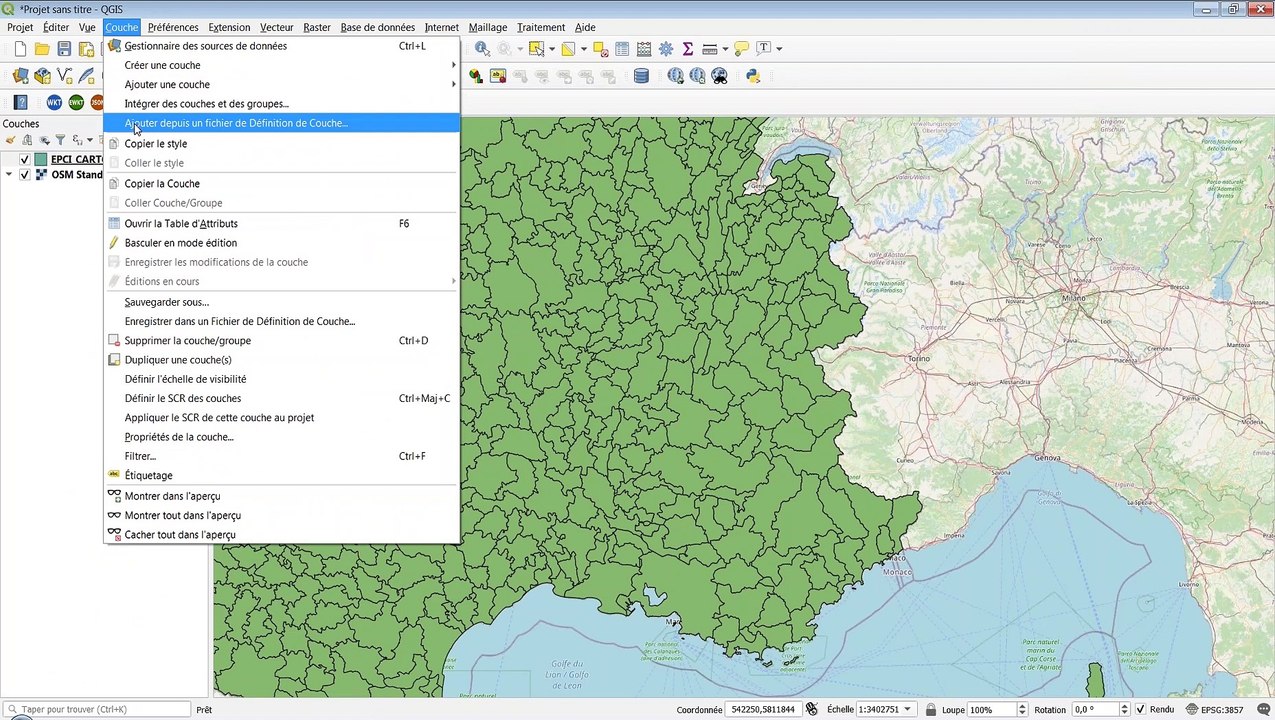
Task: Click the Loupe magnifier stepper arrows
Action: point(1021,710)
